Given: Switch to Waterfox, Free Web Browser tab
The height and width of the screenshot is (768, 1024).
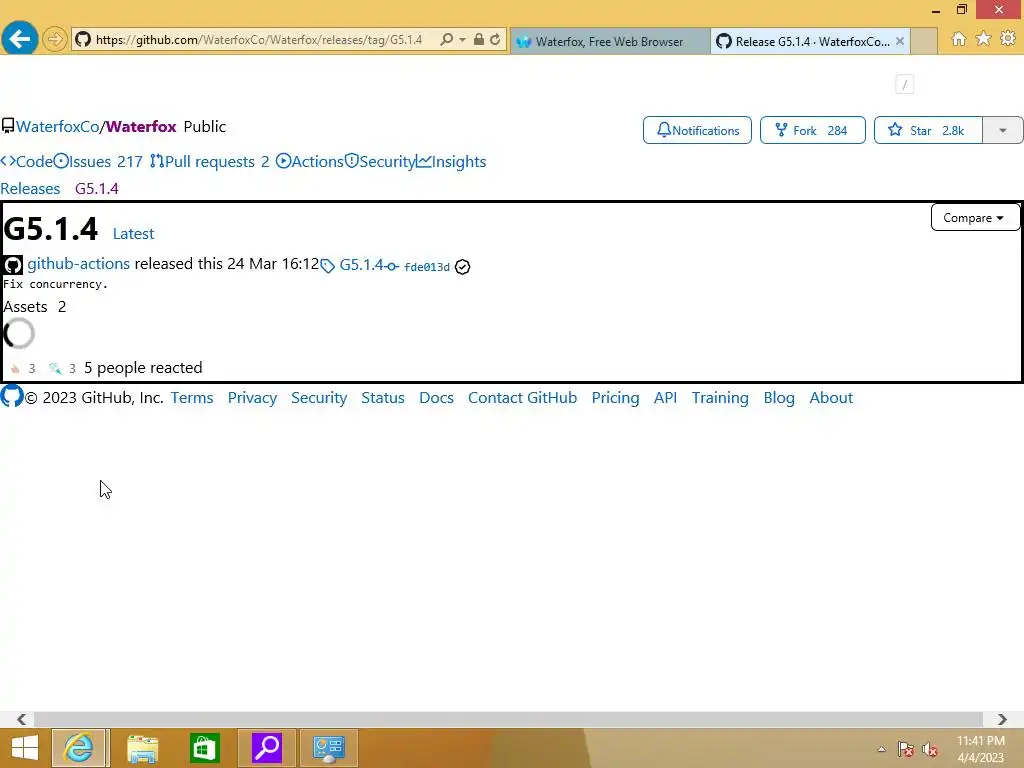Looking at the screenshot, I should click(x=609, y=41).
